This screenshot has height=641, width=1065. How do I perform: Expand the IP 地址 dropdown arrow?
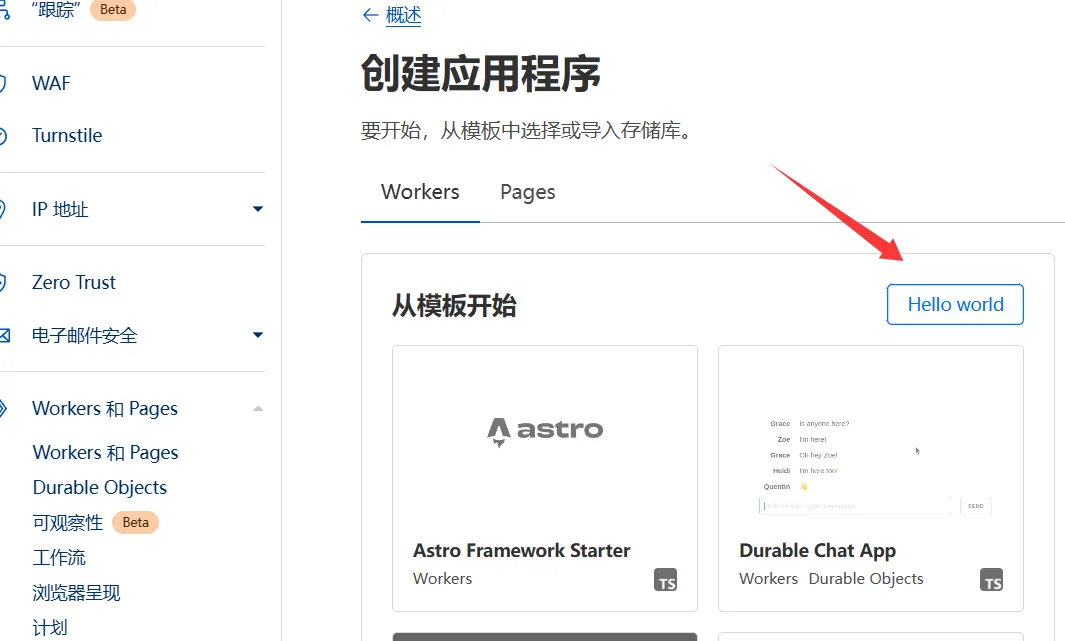click(258, 209)
